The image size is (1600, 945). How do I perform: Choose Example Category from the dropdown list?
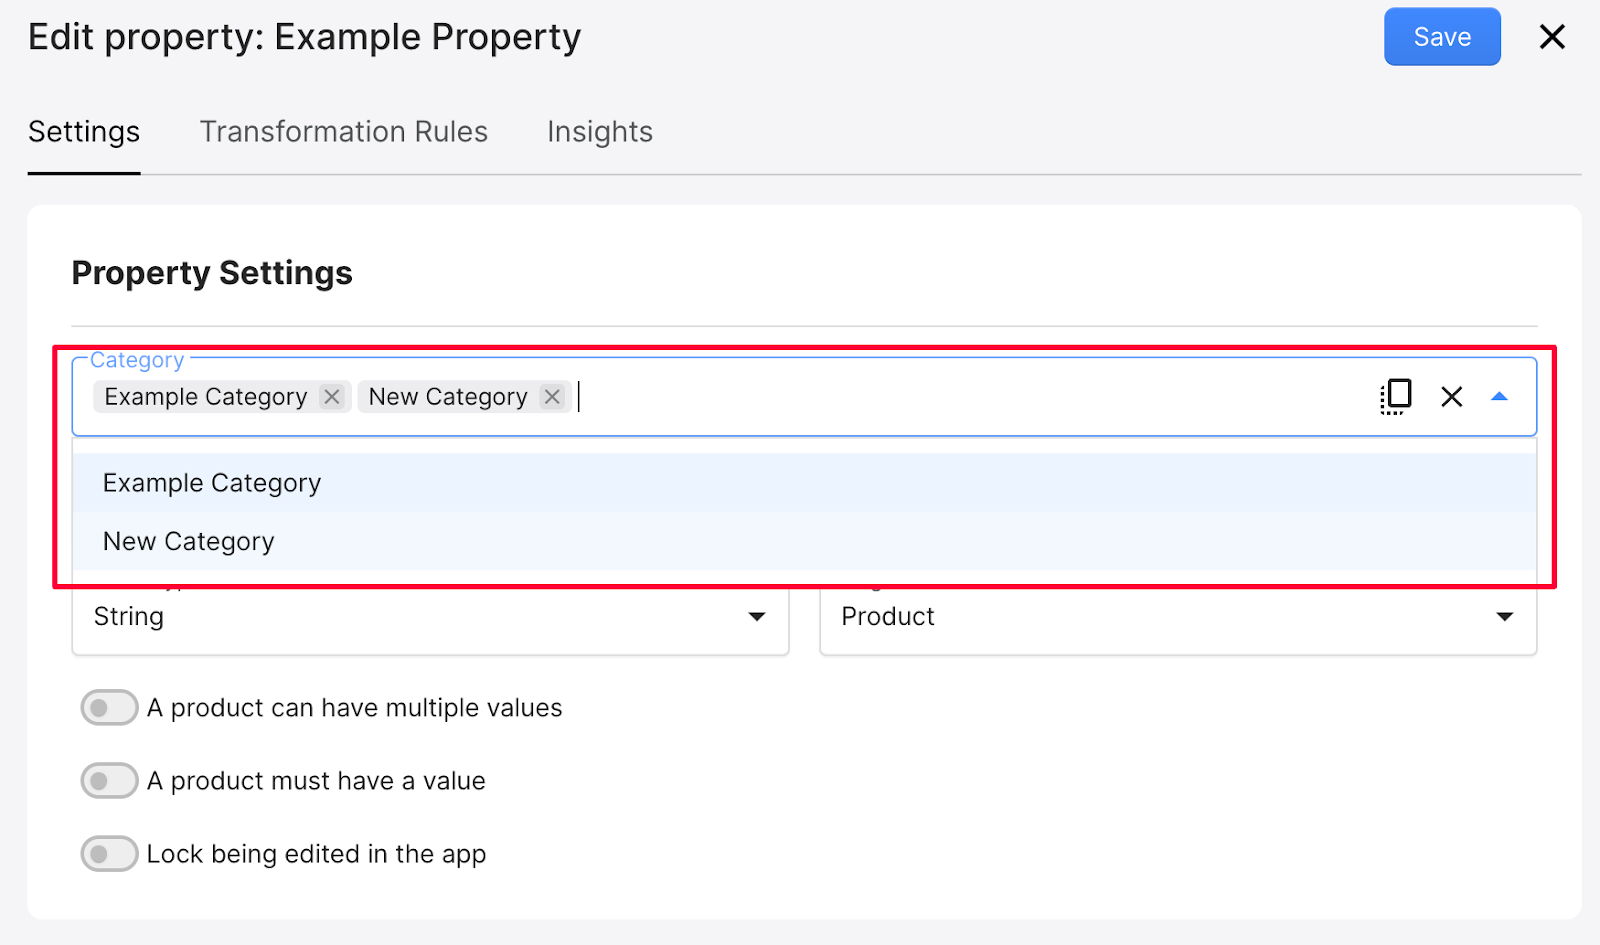tap(212, 483)
